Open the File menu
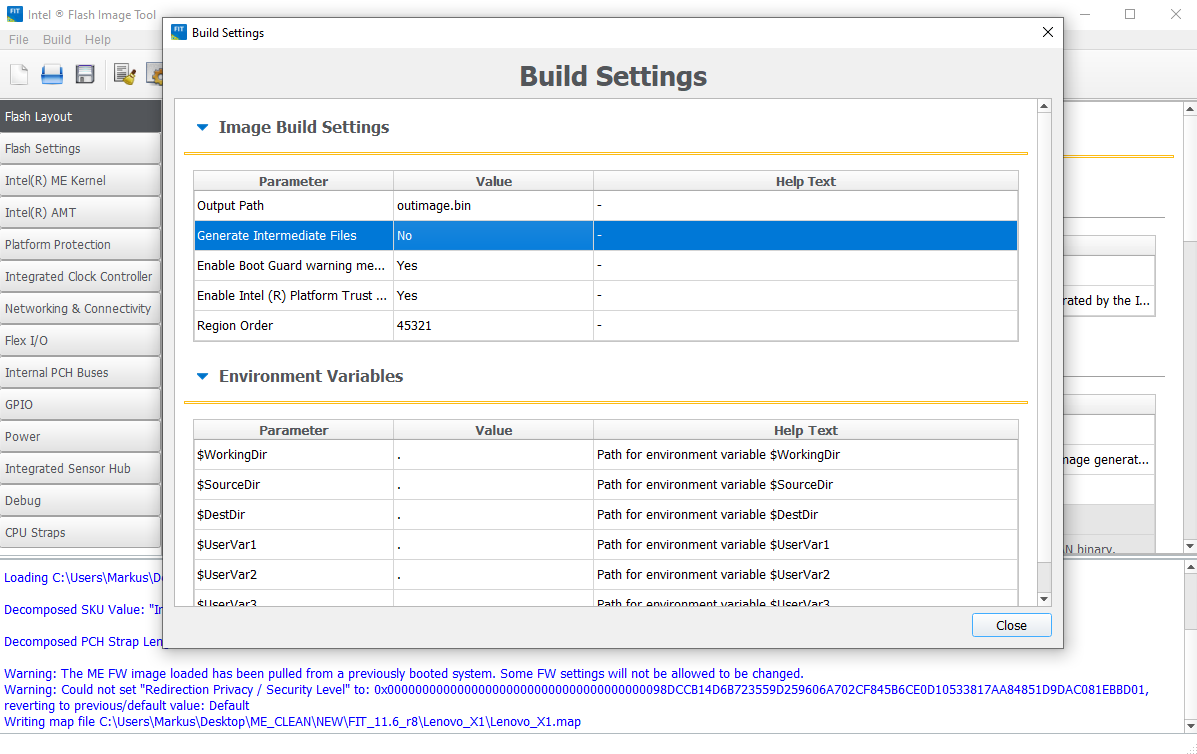 point(19,40)
